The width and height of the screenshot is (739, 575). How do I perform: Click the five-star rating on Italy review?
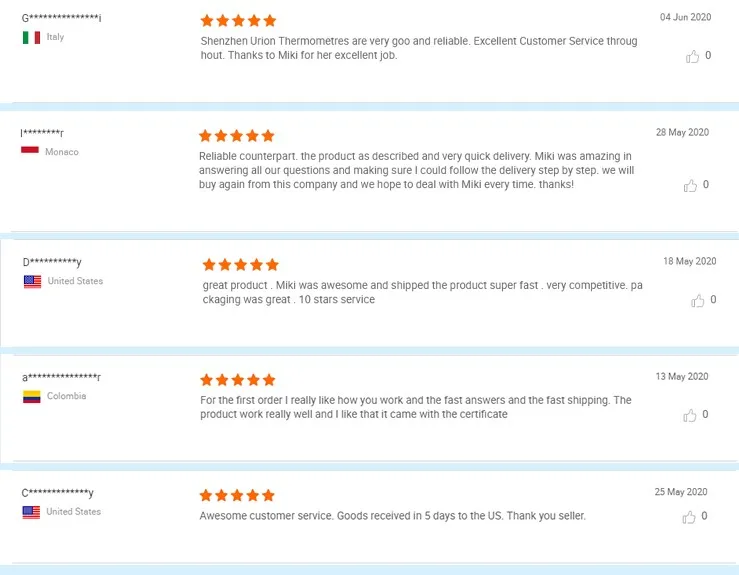pos(238,20)
